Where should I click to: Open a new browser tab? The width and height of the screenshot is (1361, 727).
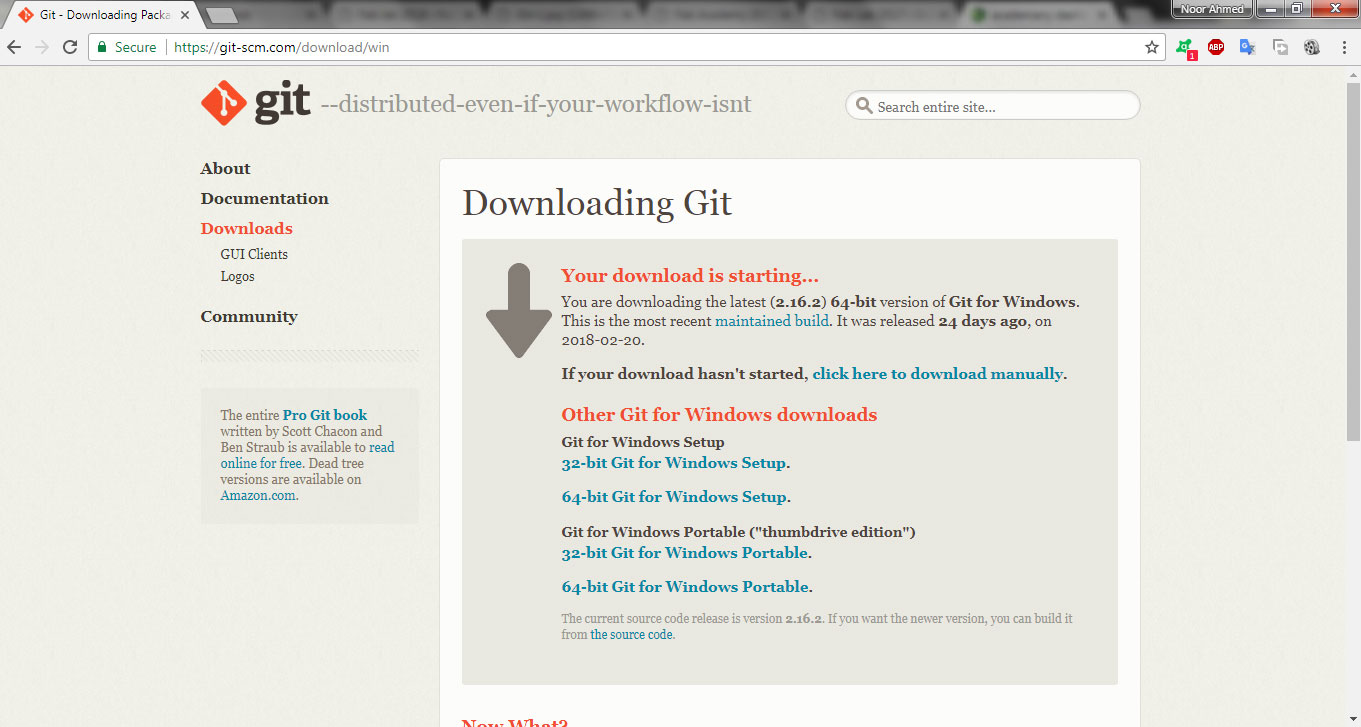(221, 15)
